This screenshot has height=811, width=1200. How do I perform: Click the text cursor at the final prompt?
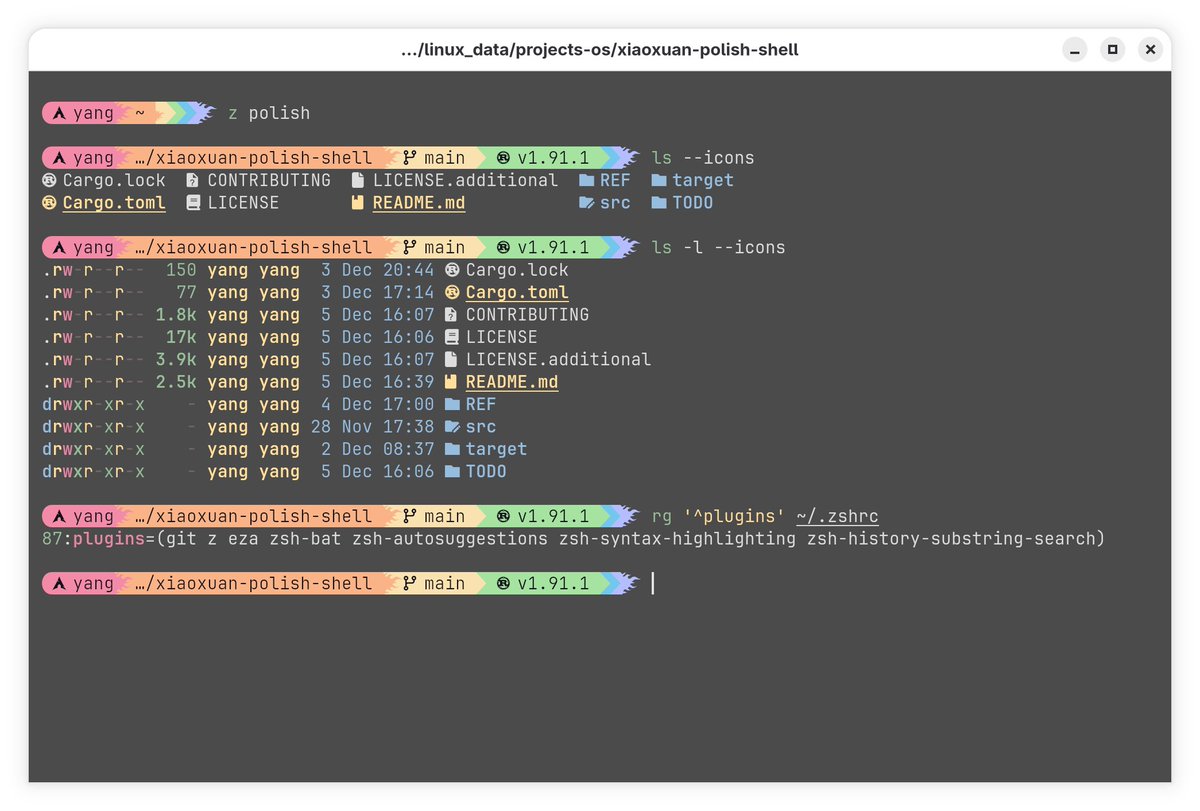(653, 584)
